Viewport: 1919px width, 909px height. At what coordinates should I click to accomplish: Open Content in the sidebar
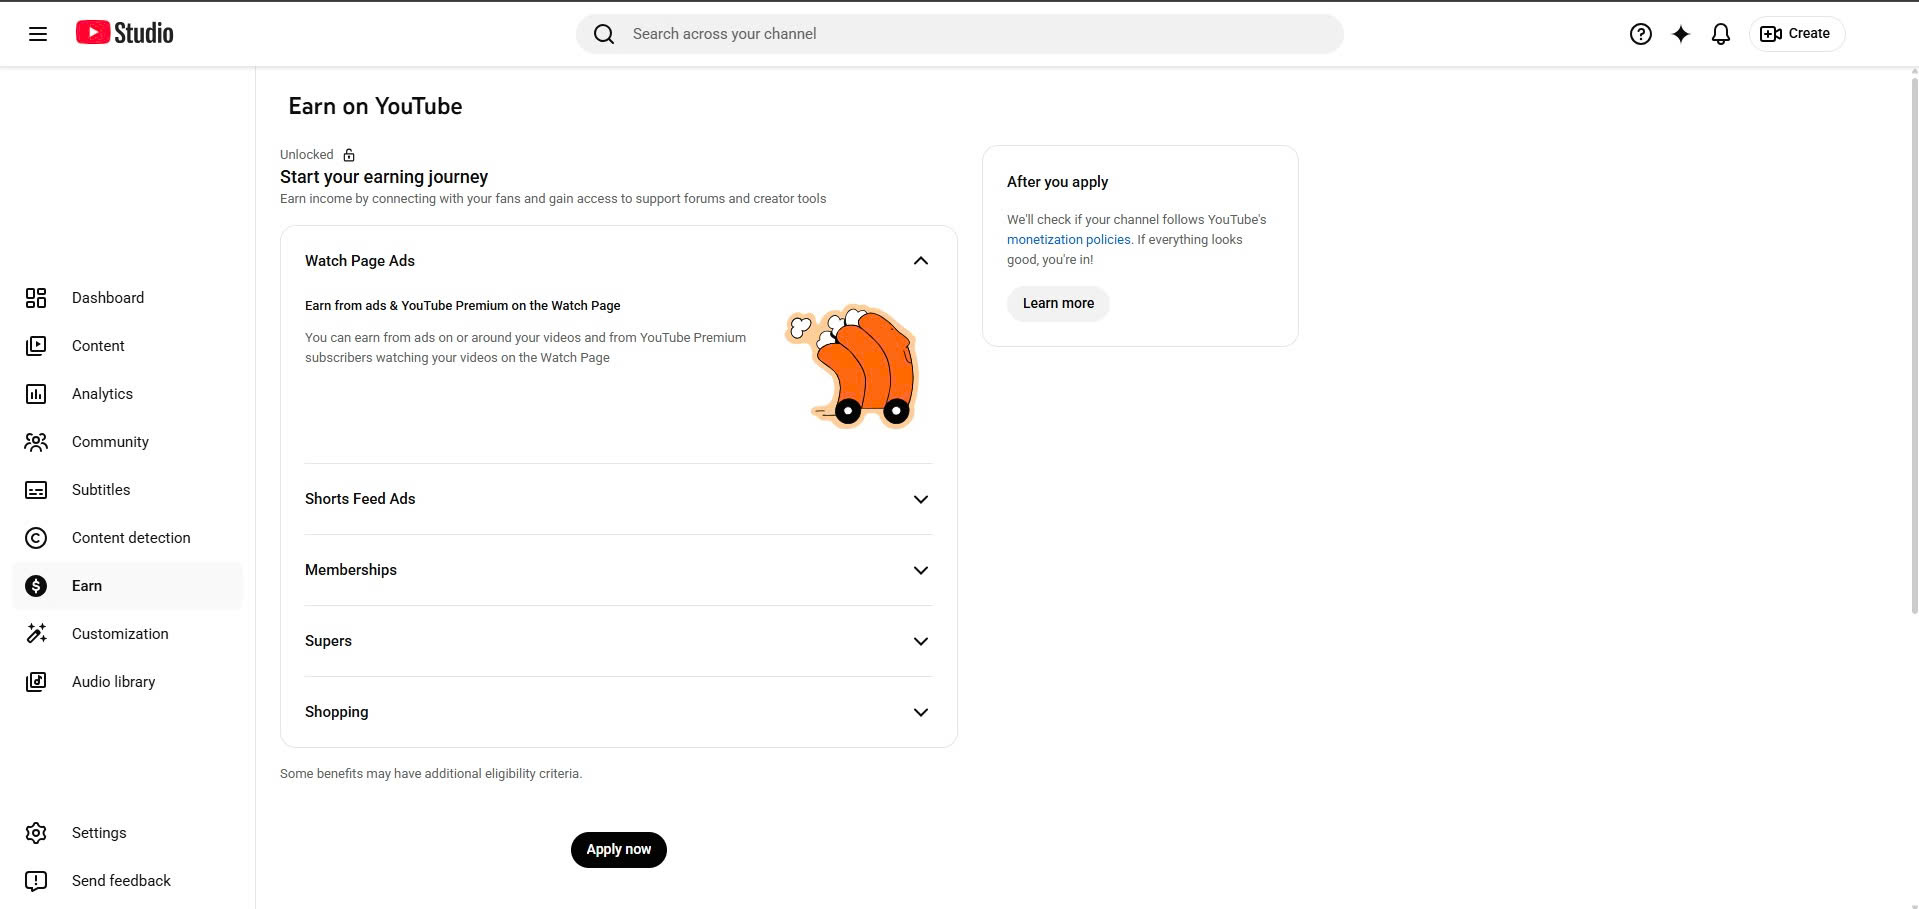pyautogui.click(x=127, y=346)
